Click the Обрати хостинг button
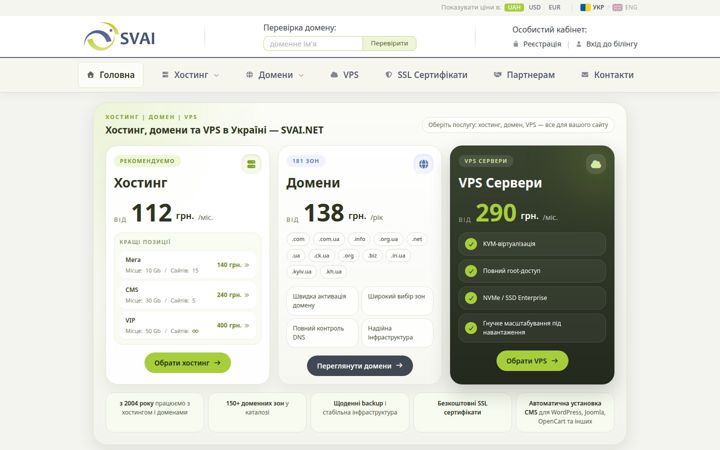 pyautogui.click(x=187, y=363)
